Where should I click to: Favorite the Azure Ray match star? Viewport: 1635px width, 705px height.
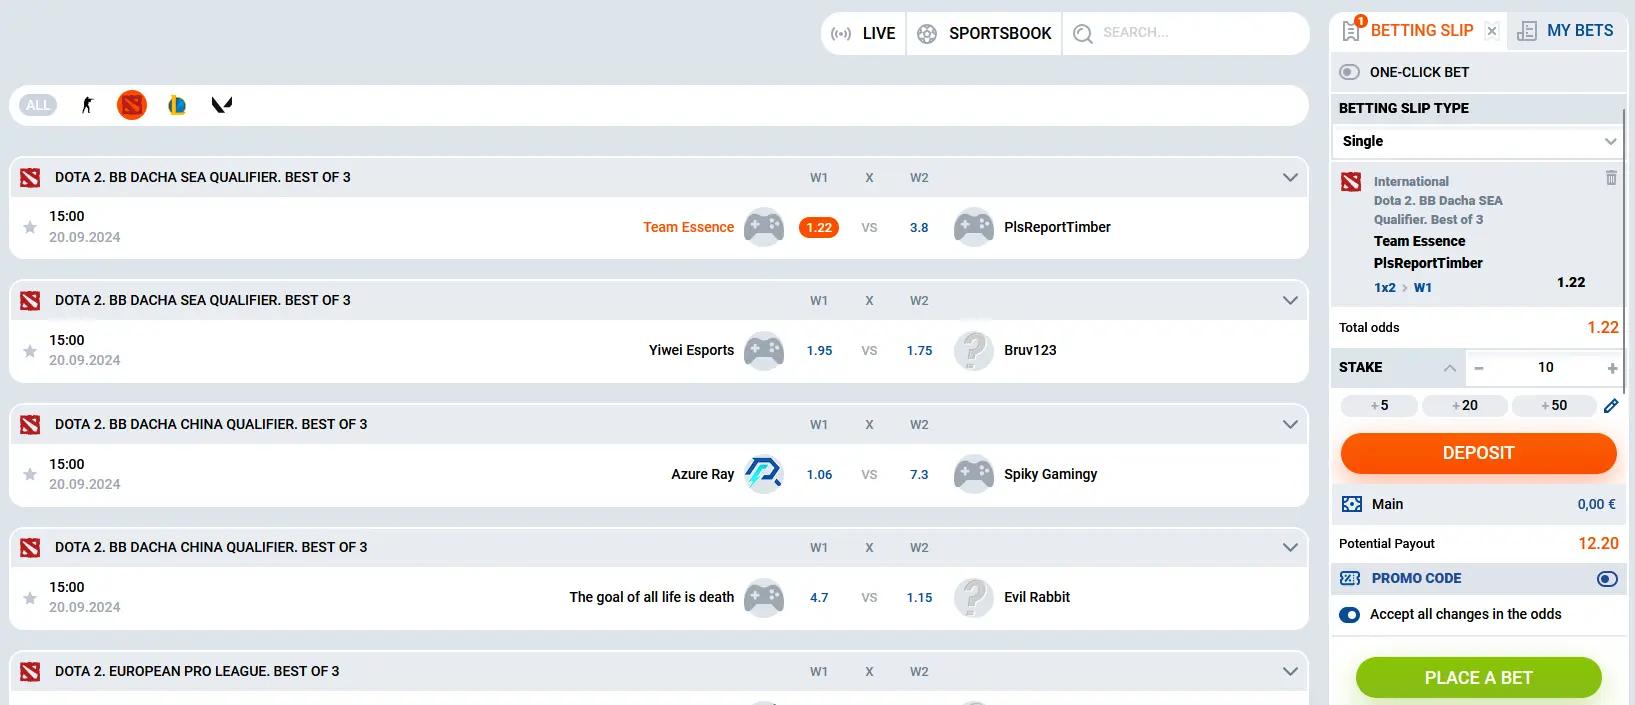tap(30, 474)
